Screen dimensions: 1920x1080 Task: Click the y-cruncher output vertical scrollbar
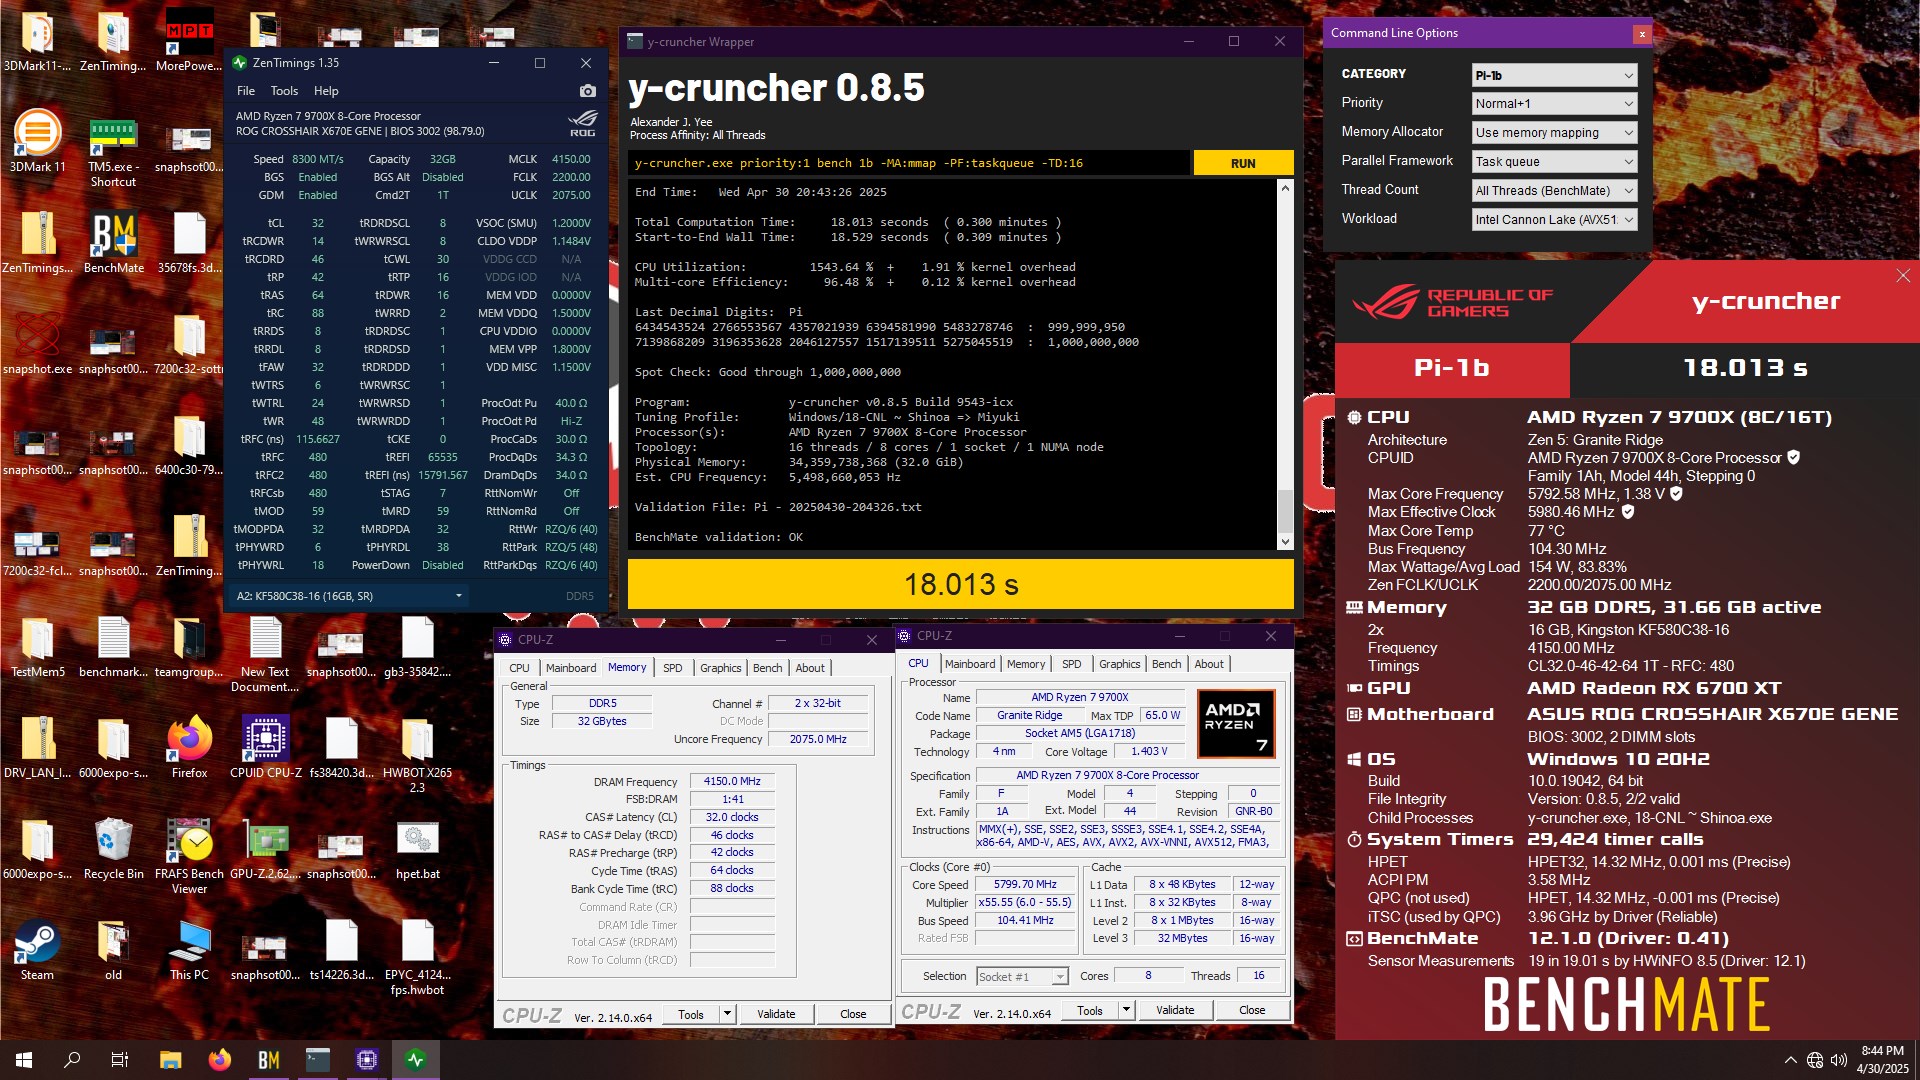1285,365
